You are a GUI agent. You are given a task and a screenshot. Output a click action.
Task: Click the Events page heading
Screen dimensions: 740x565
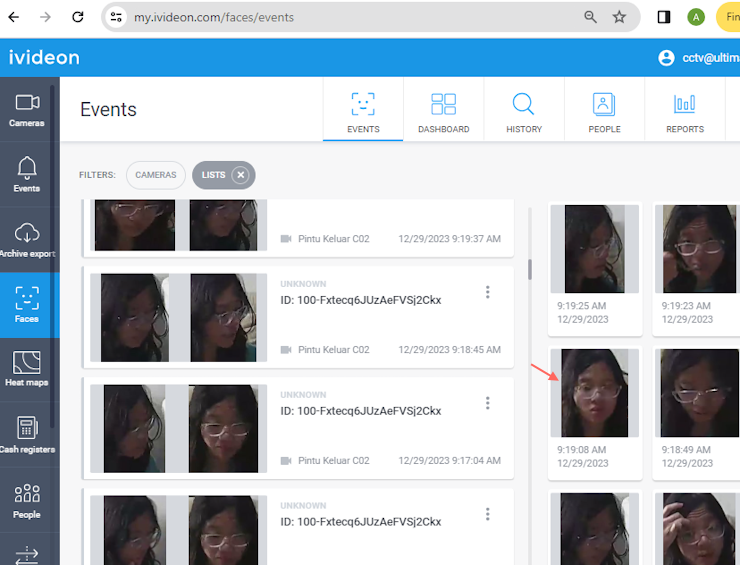click(x=109, y=110)
